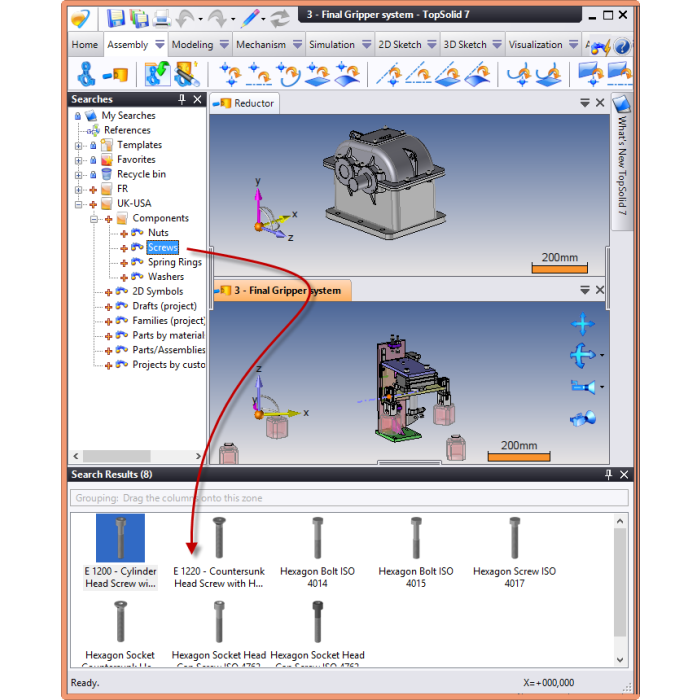Click the blue Help question mark icon
This screenshot has width=700, height=700.
pos(622,46)
